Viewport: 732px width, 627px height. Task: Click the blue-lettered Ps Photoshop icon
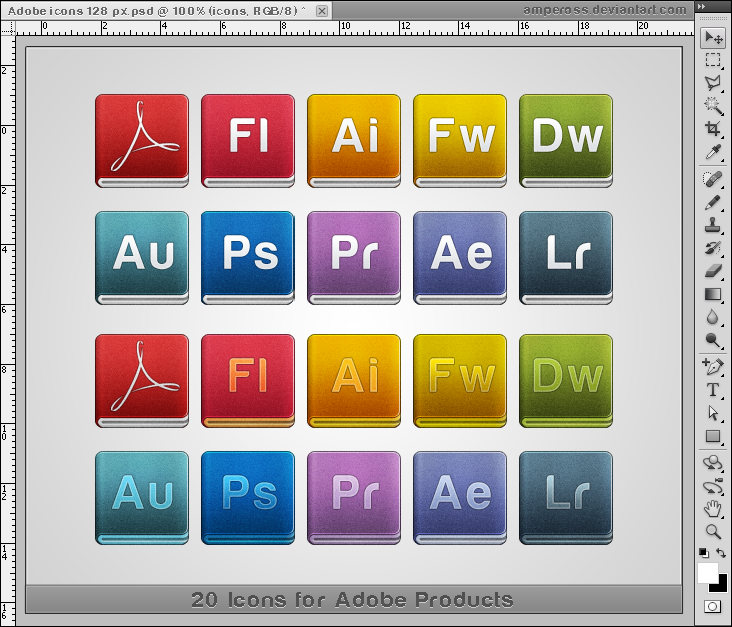(x=248, y=498)
